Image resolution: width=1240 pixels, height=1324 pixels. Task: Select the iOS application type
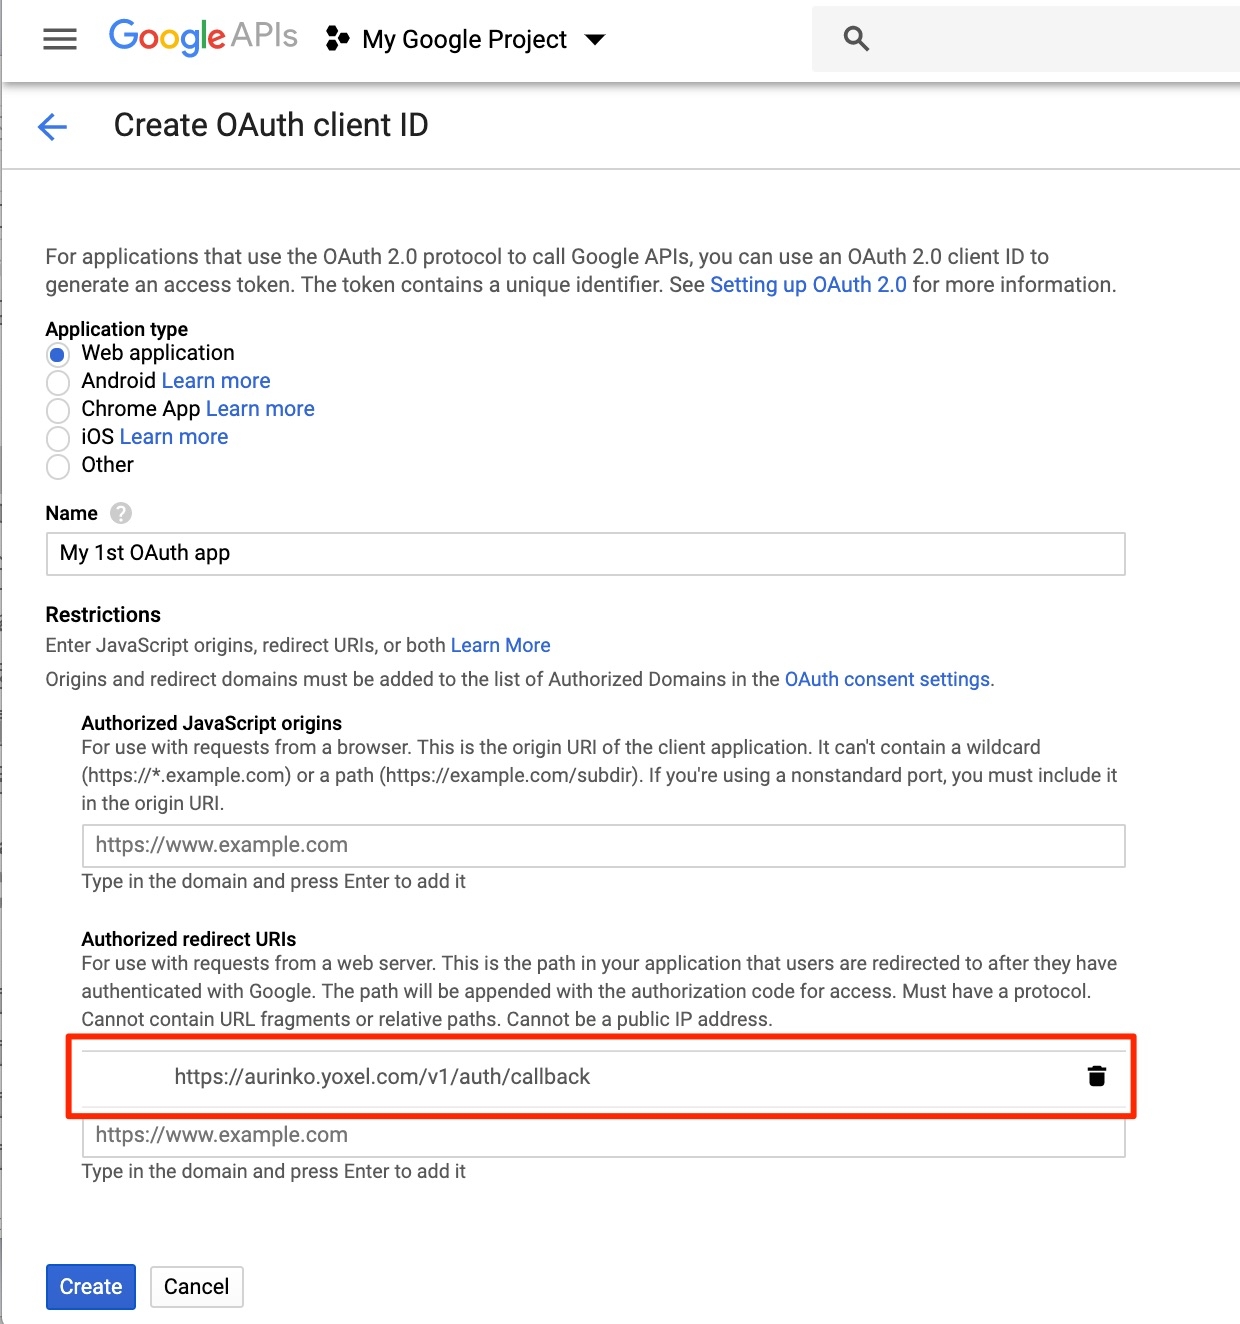coord(58,438)
